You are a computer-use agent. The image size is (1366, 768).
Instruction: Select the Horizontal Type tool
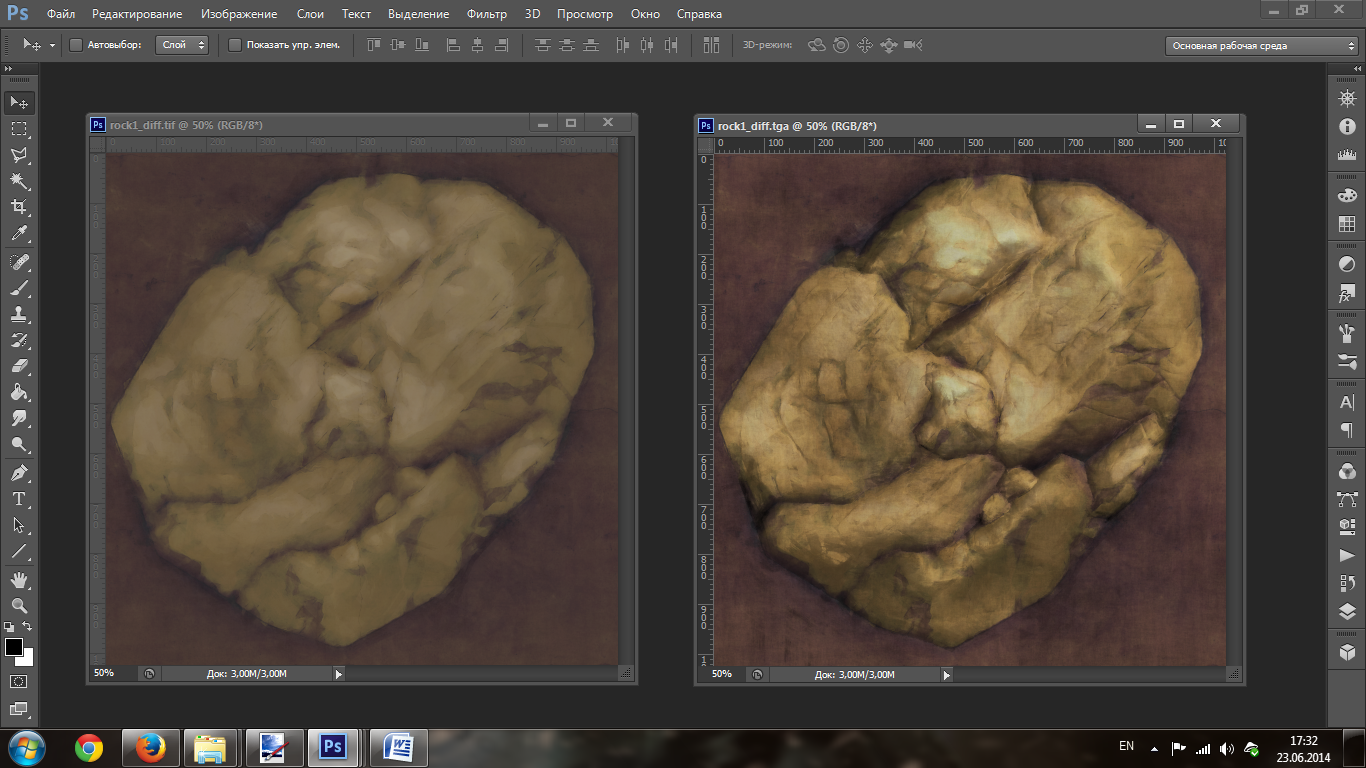(19, 499)
